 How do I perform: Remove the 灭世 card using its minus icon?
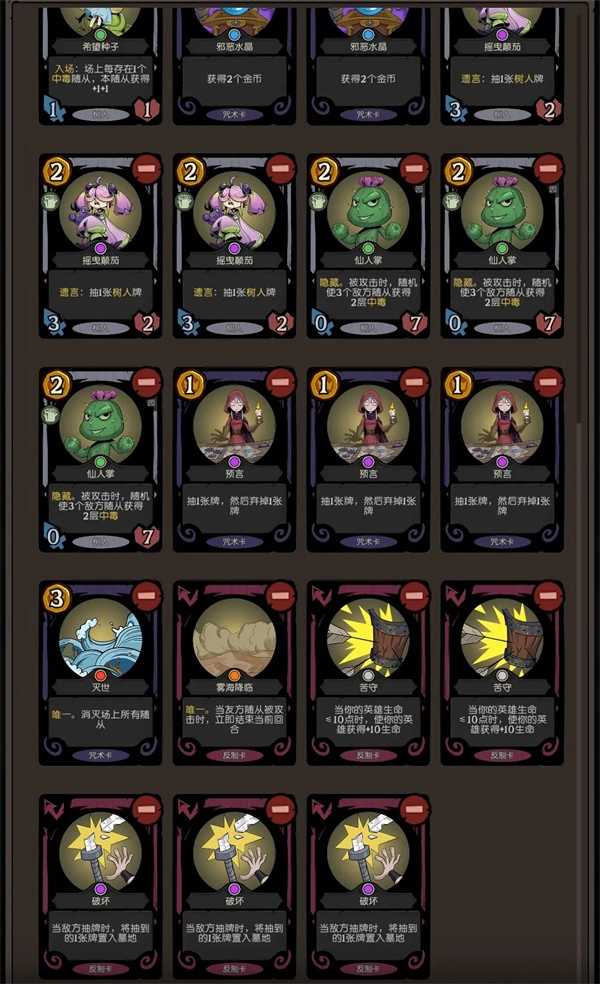pos(146,596)
